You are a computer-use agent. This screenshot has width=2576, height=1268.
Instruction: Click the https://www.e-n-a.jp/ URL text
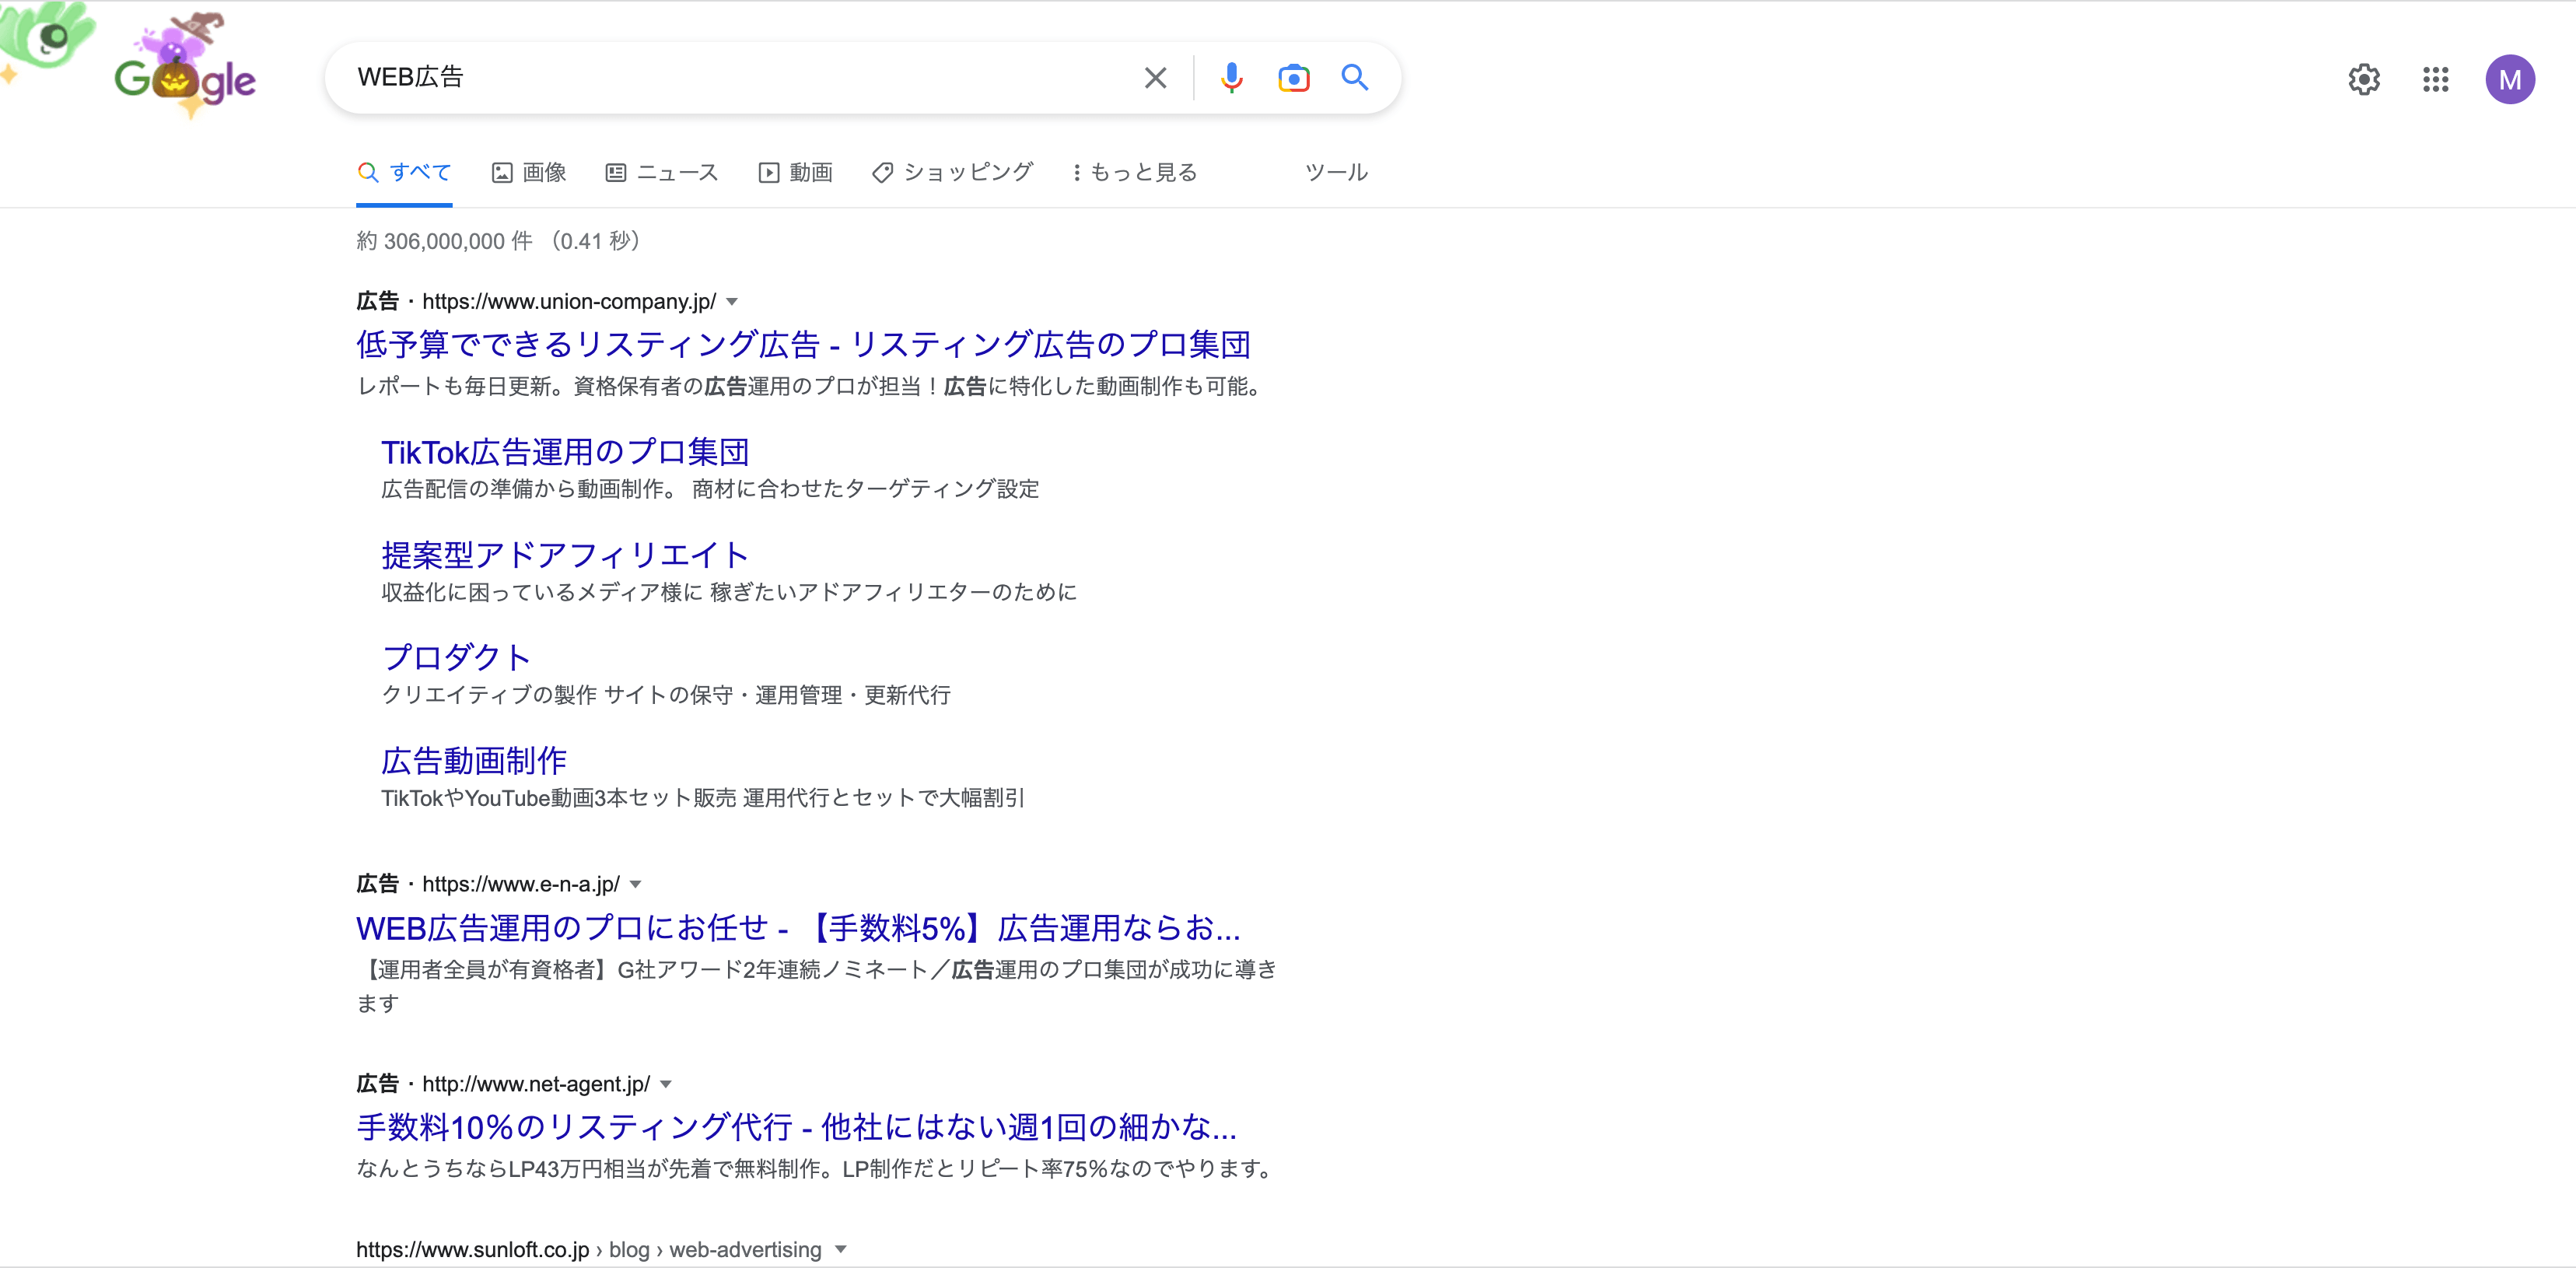point(521,884)
